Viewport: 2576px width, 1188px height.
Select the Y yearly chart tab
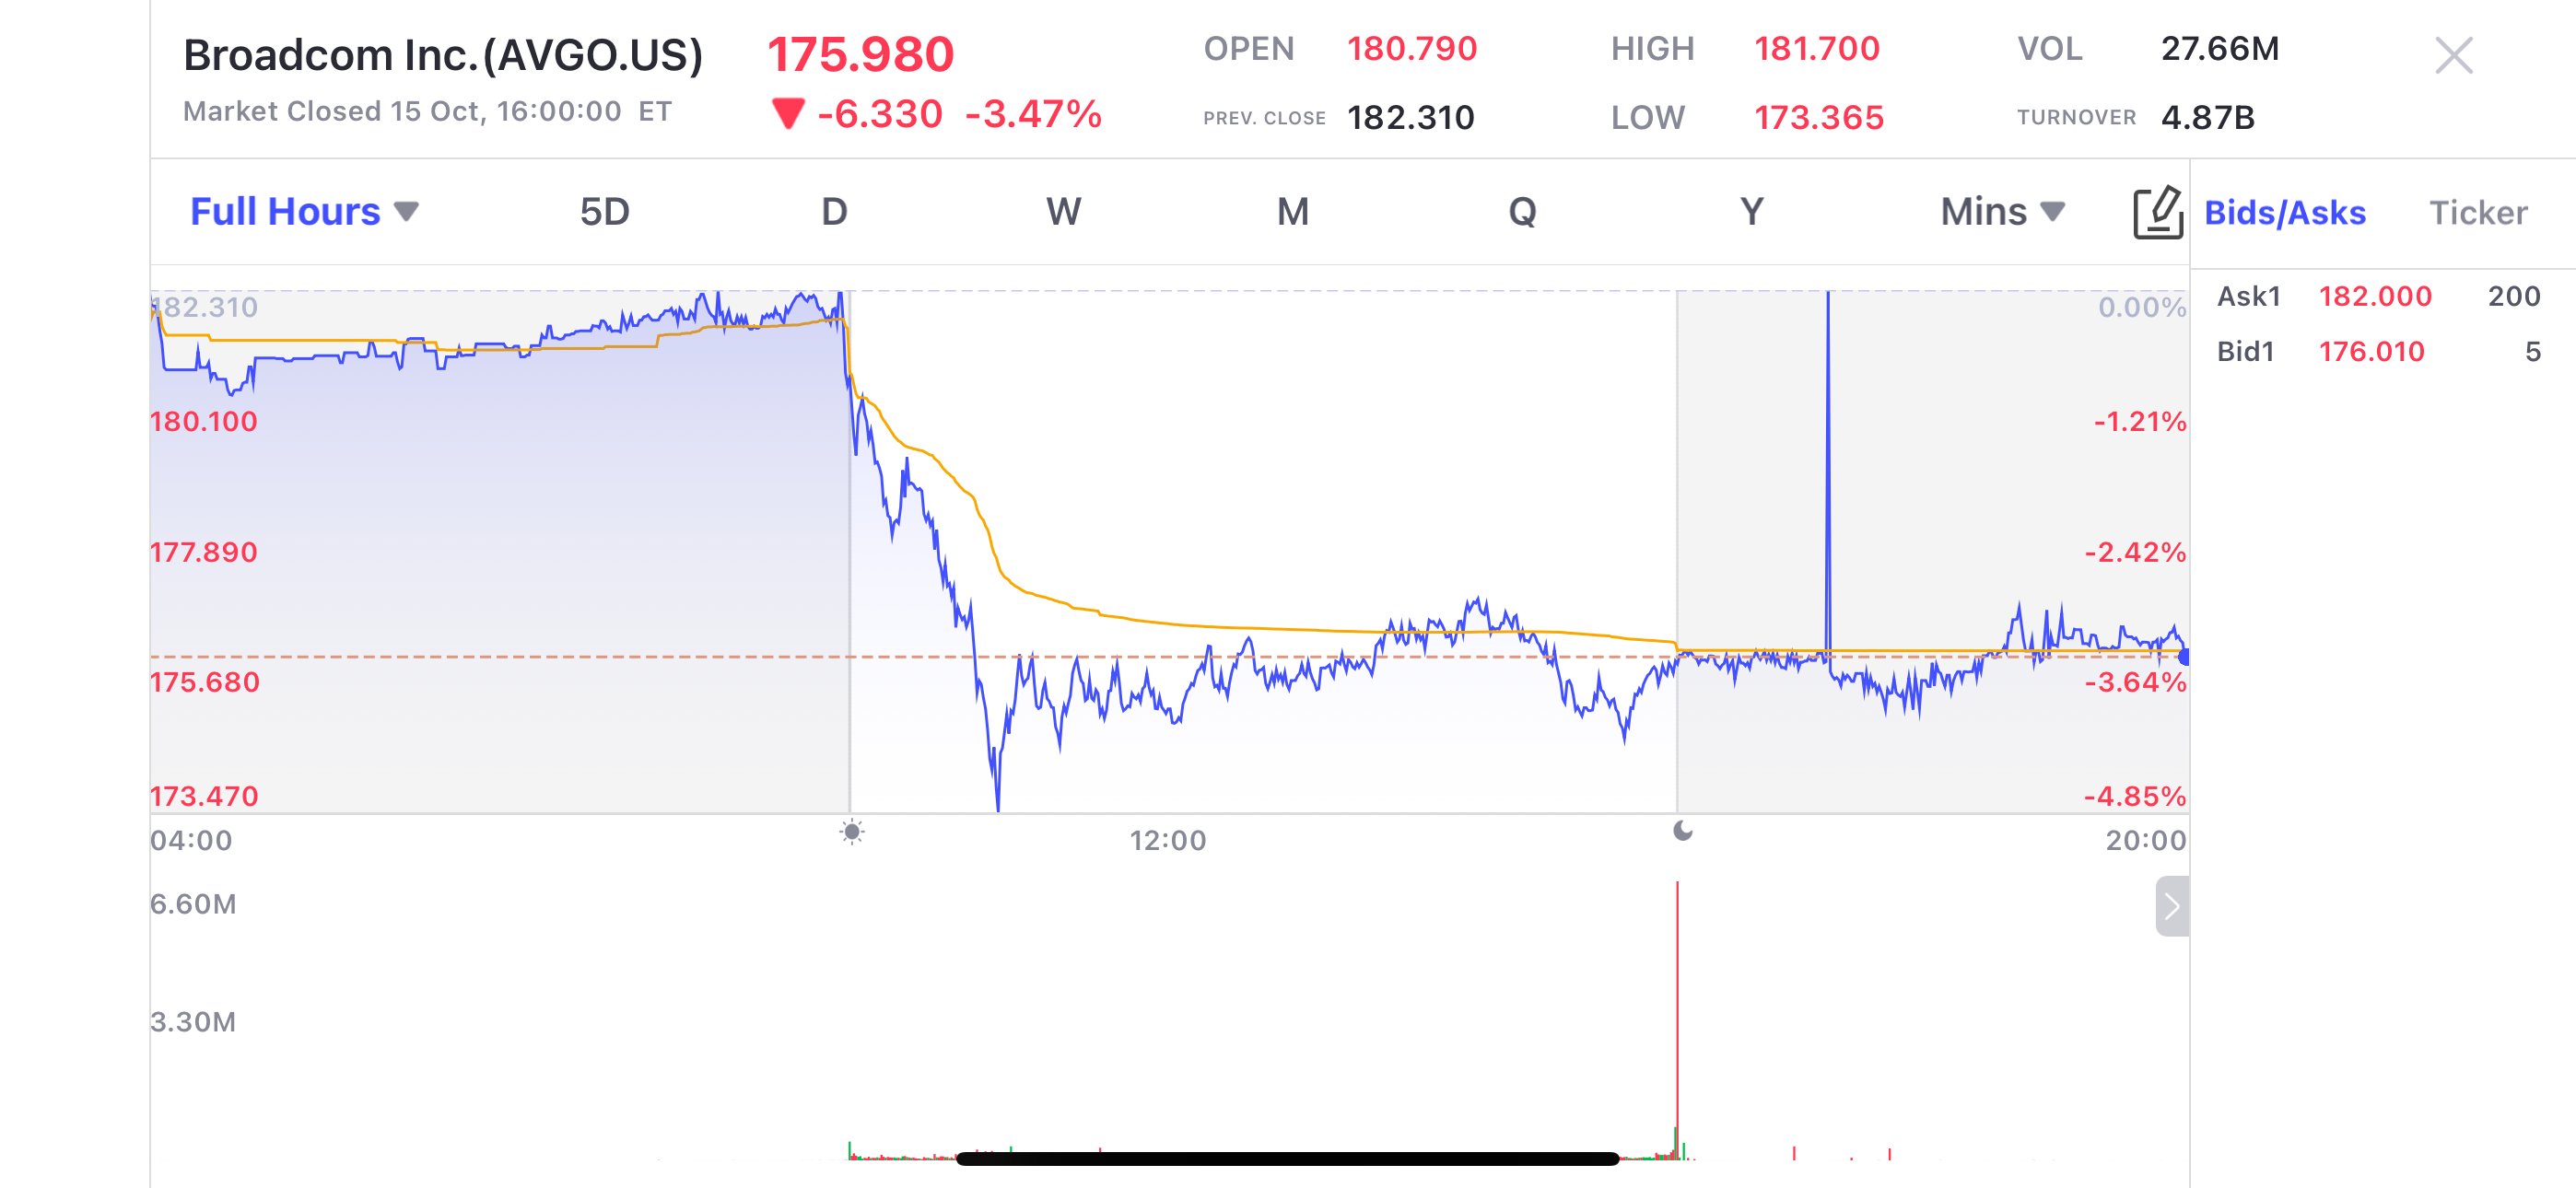tap(1751, 212)
